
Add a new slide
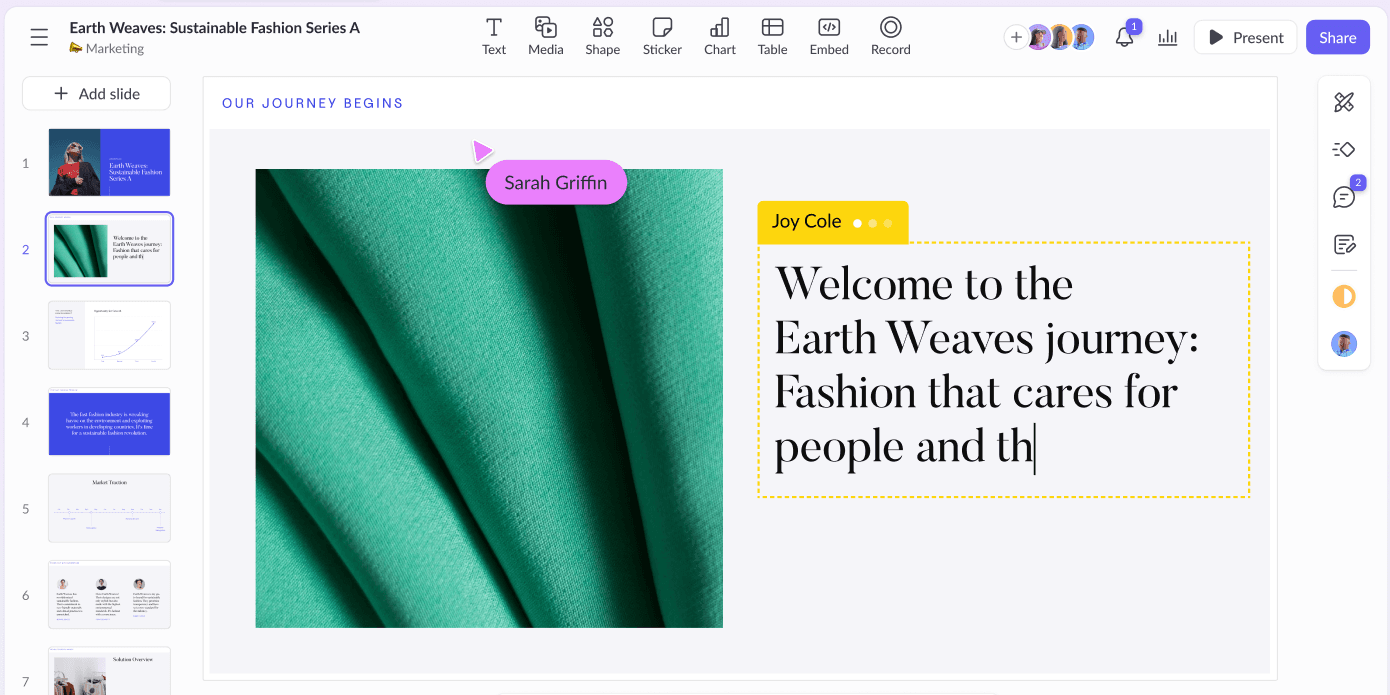[97, 94]
